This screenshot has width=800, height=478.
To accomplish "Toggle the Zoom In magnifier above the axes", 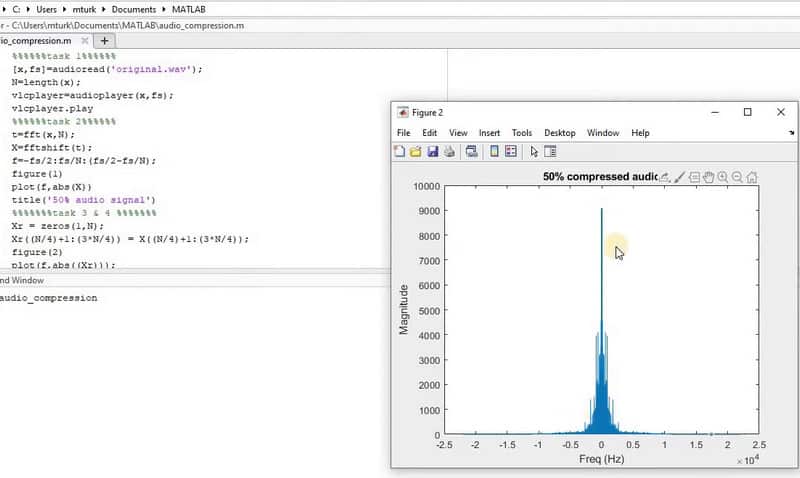I will click(x=722, y=177).
